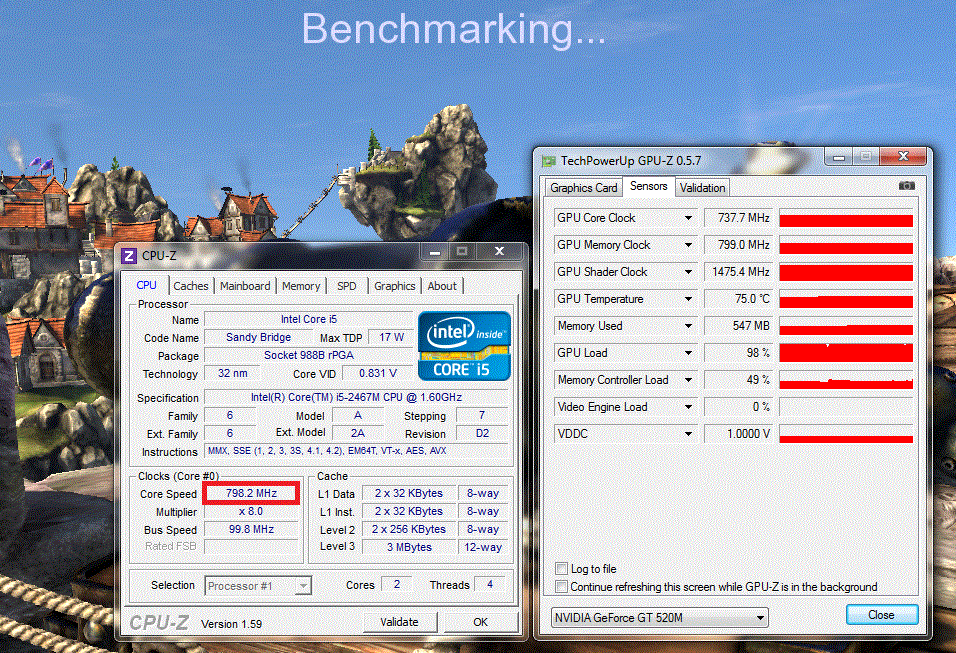
Task: Expand the VDDC sensor dropdown arrow
Action: point(688,434)
